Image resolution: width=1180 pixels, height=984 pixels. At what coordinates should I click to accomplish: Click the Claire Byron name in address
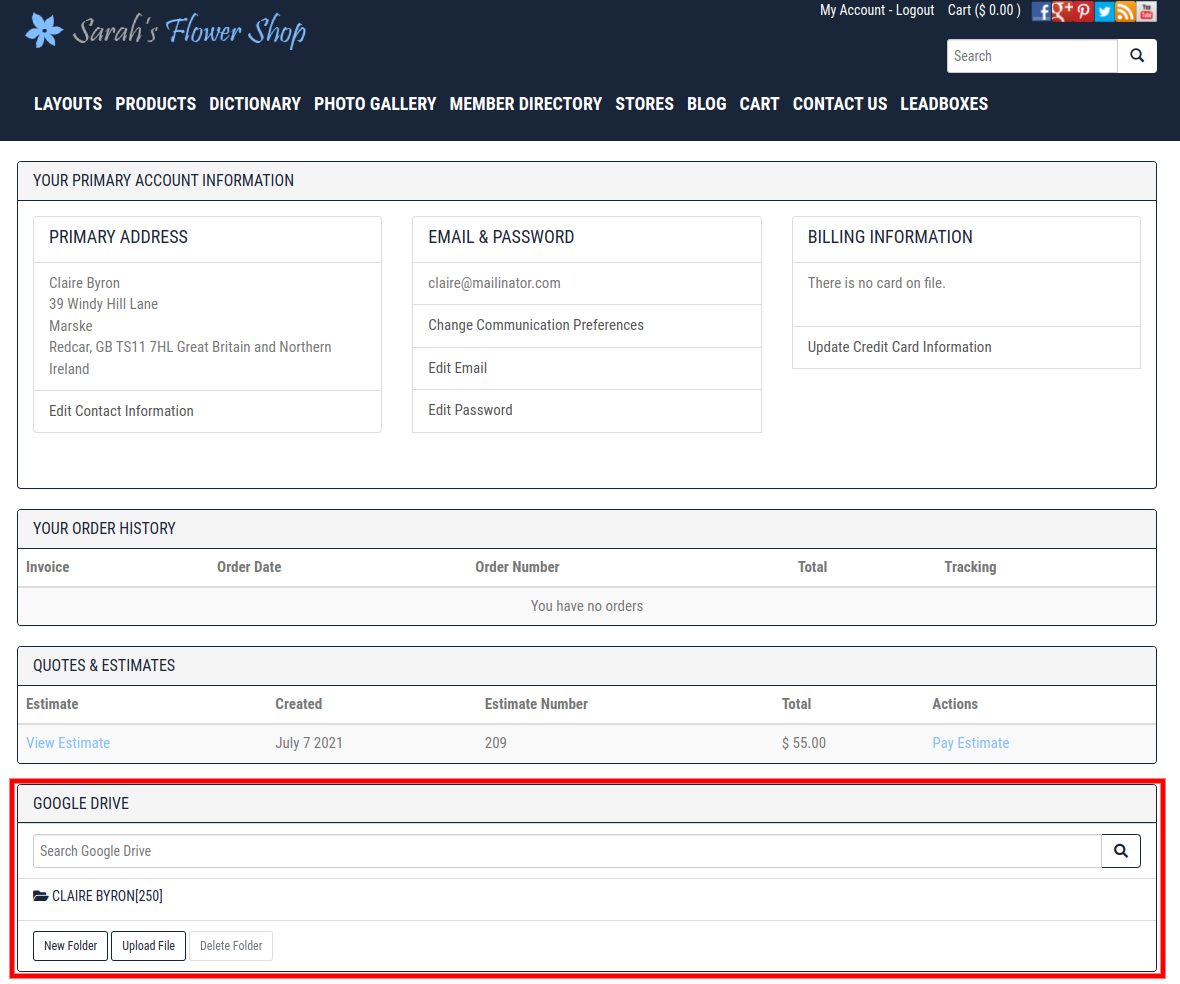coord(84,283)
